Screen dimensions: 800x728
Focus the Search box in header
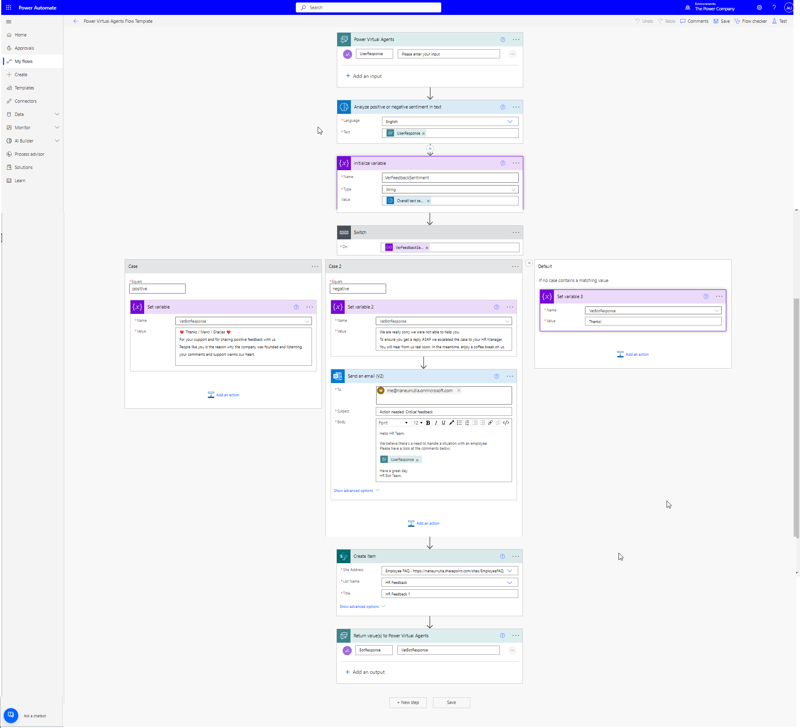click(x=368, y=8)
